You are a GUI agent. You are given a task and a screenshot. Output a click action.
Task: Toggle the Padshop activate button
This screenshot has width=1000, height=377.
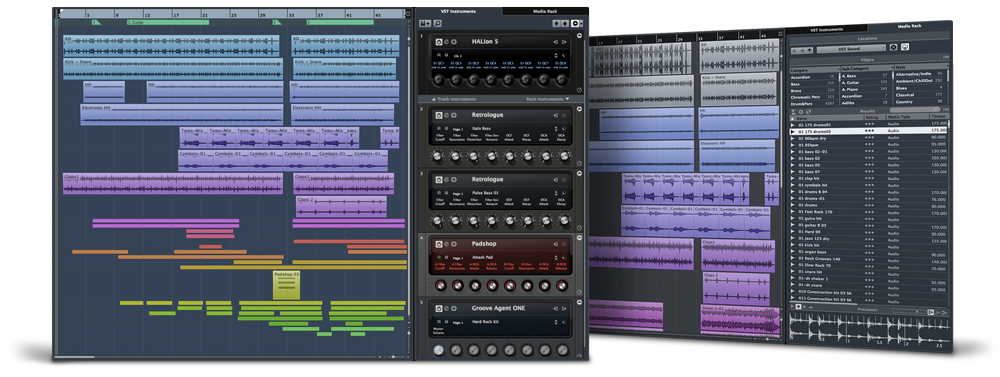(x=439, y=244)
